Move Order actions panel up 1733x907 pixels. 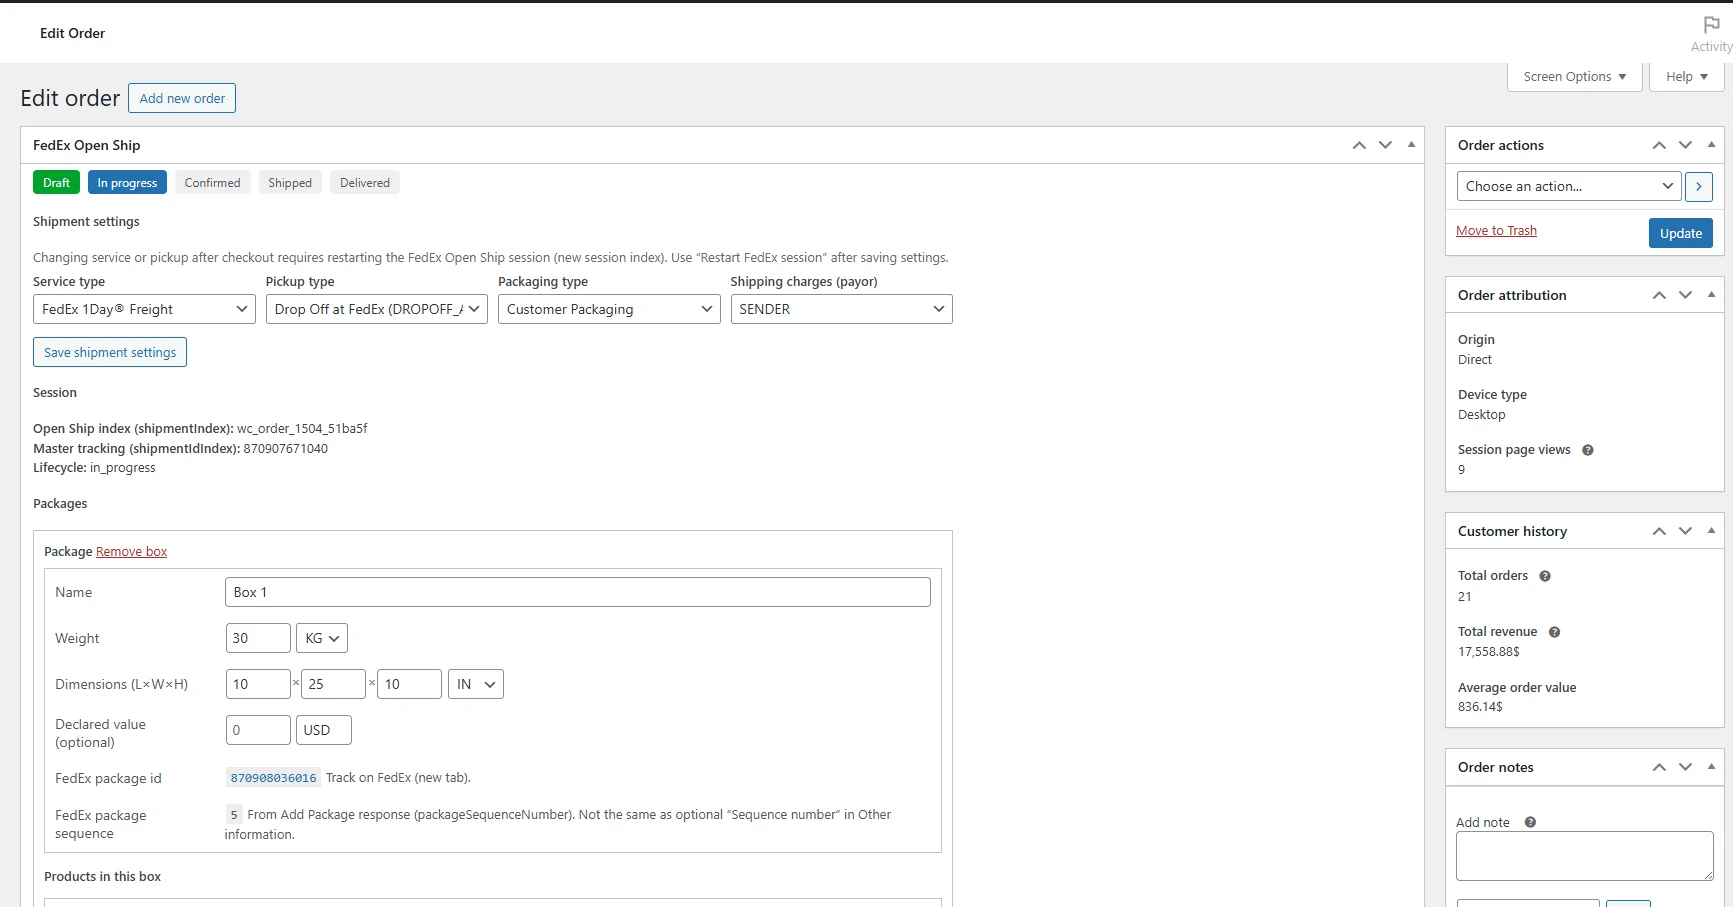1659,145
